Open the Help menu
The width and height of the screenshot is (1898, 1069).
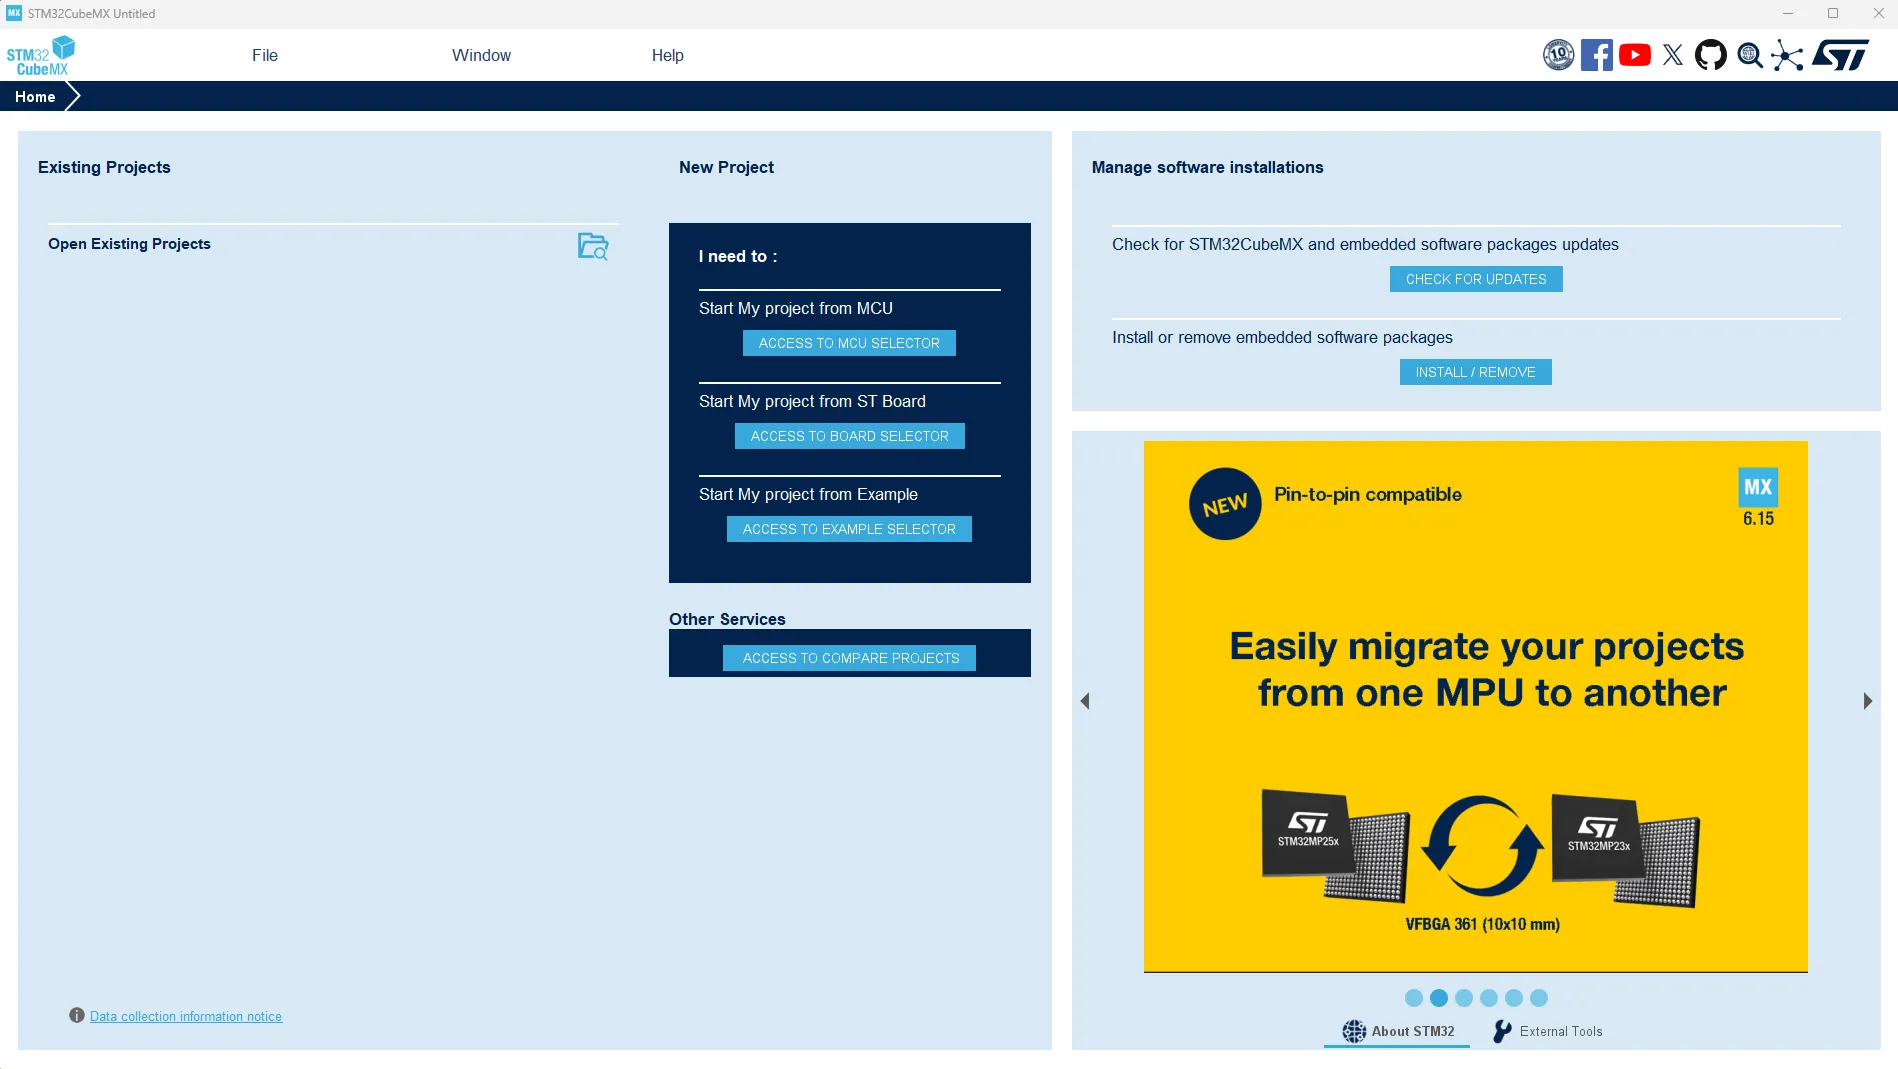tap(667, 55)
